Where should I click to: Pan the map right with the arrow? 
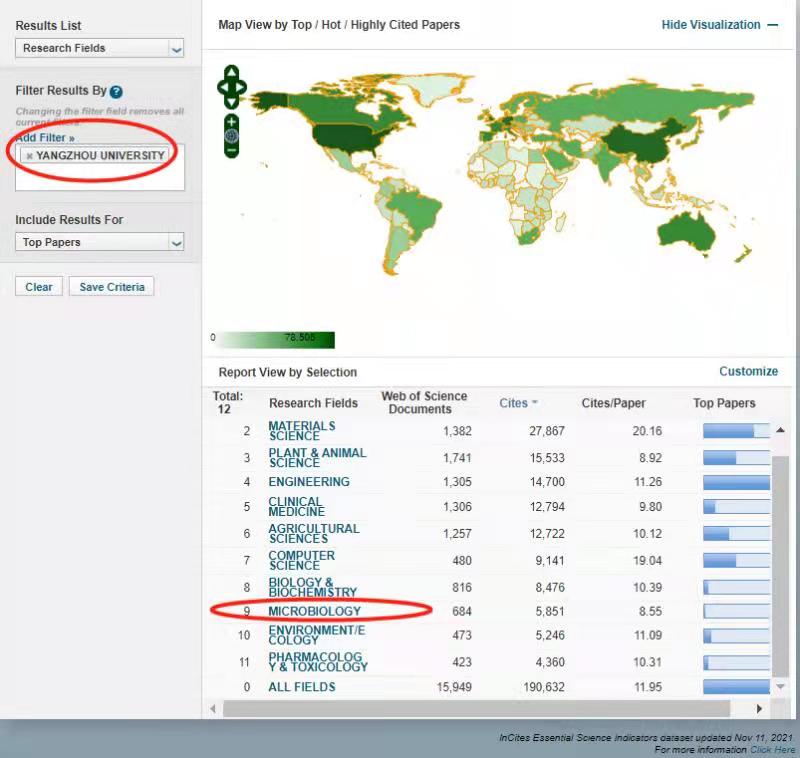(x=242, y=88)
